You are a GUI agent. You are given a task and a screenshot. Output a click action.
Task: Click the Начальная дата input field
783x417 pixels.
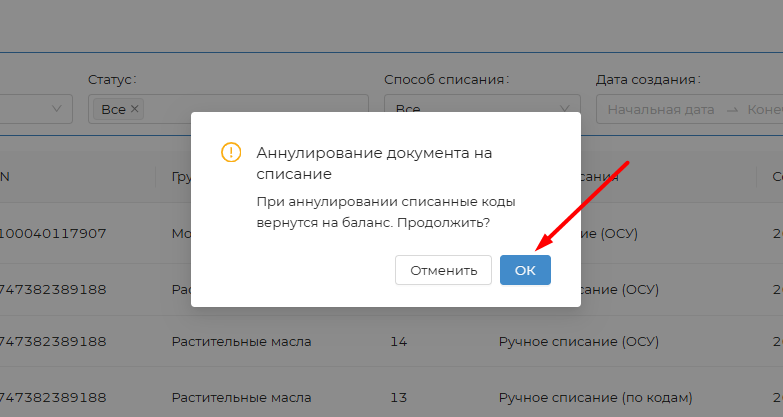tap(660, 109)
